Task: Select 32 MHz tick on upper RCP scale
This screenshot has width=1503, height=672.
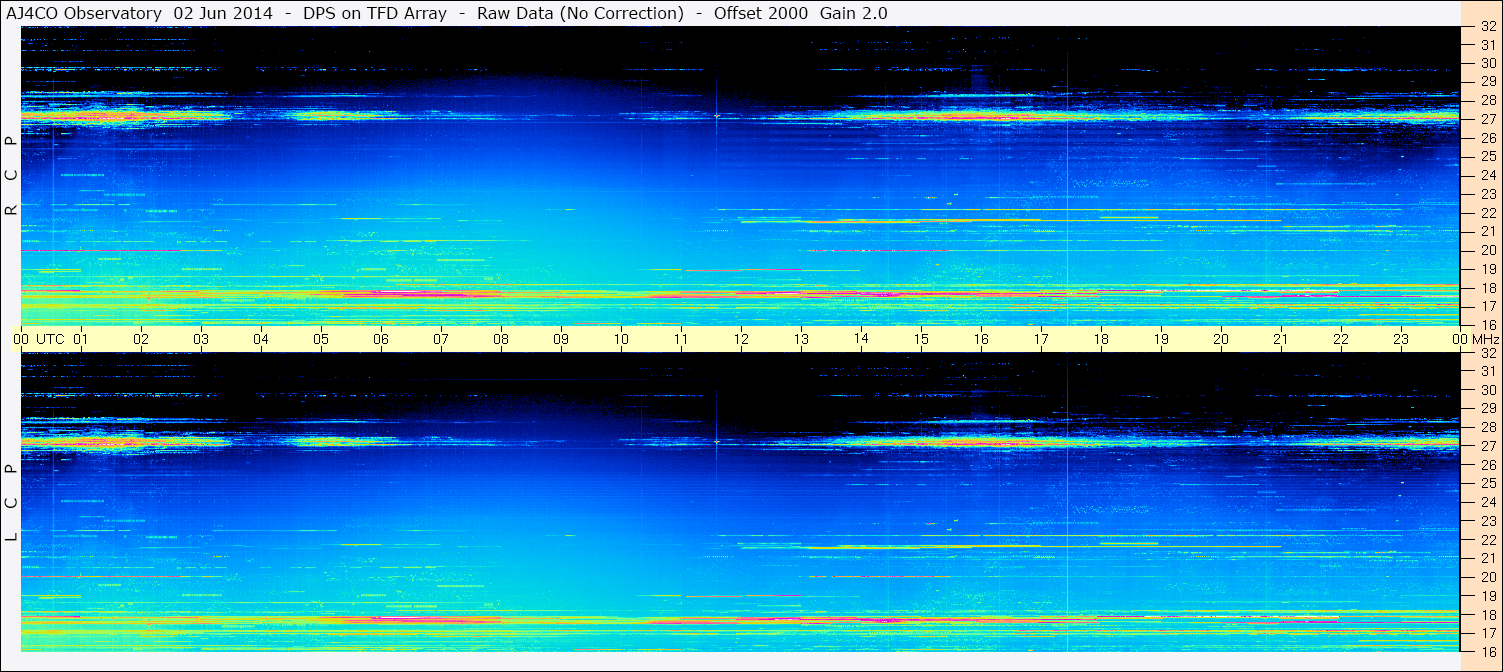Action: coord(1487,27)
